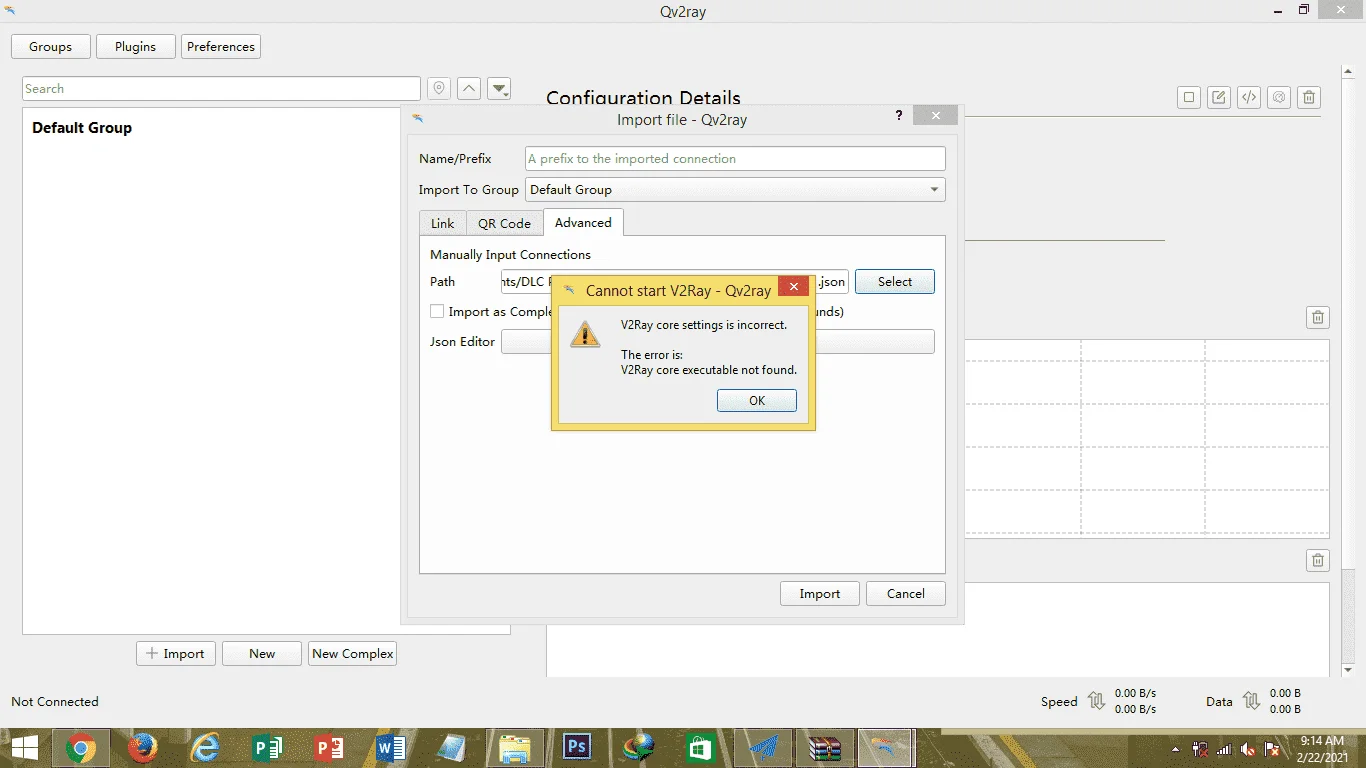The height and width of the screenshot is (768, 1366).
Task: Open the Windows Start button
Action: [25, 748]
